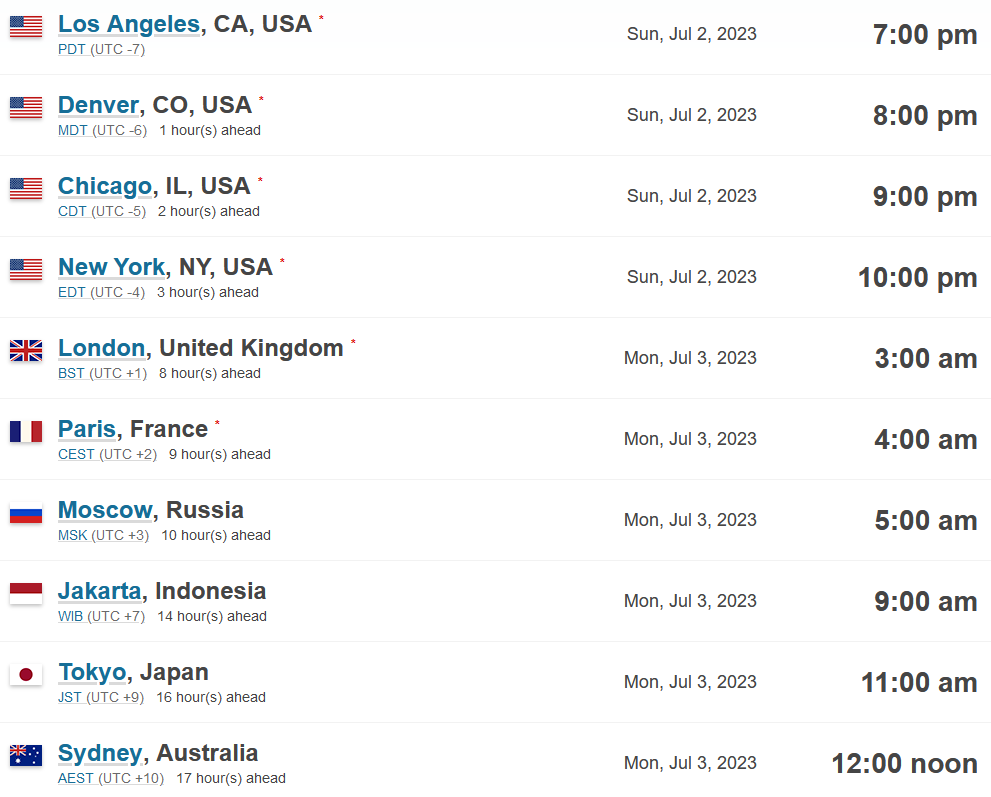
Task: Click the USA flag next to Denver
Action: point(26,107)
